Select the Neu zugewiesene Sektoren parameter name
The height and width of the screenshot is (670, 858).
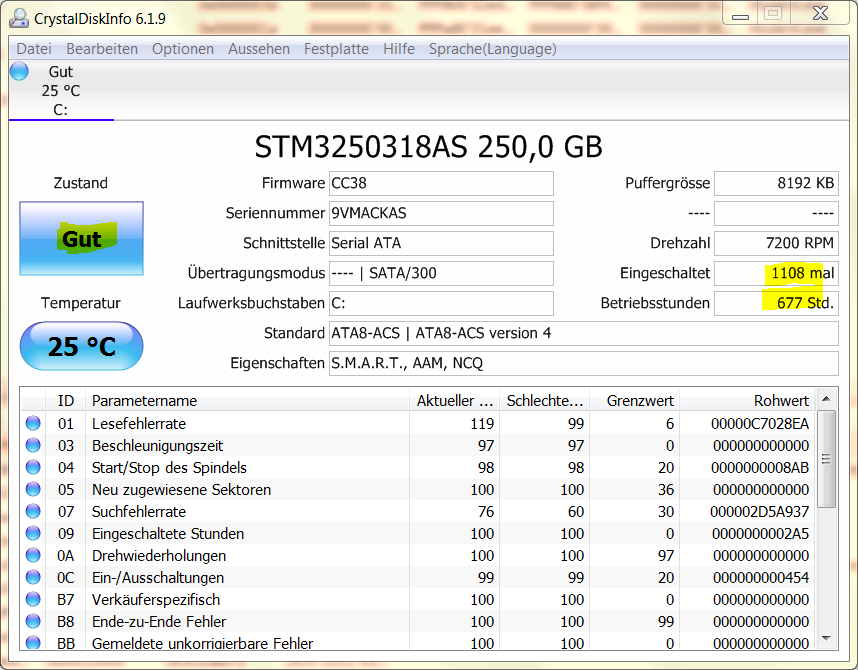point(181,489)
